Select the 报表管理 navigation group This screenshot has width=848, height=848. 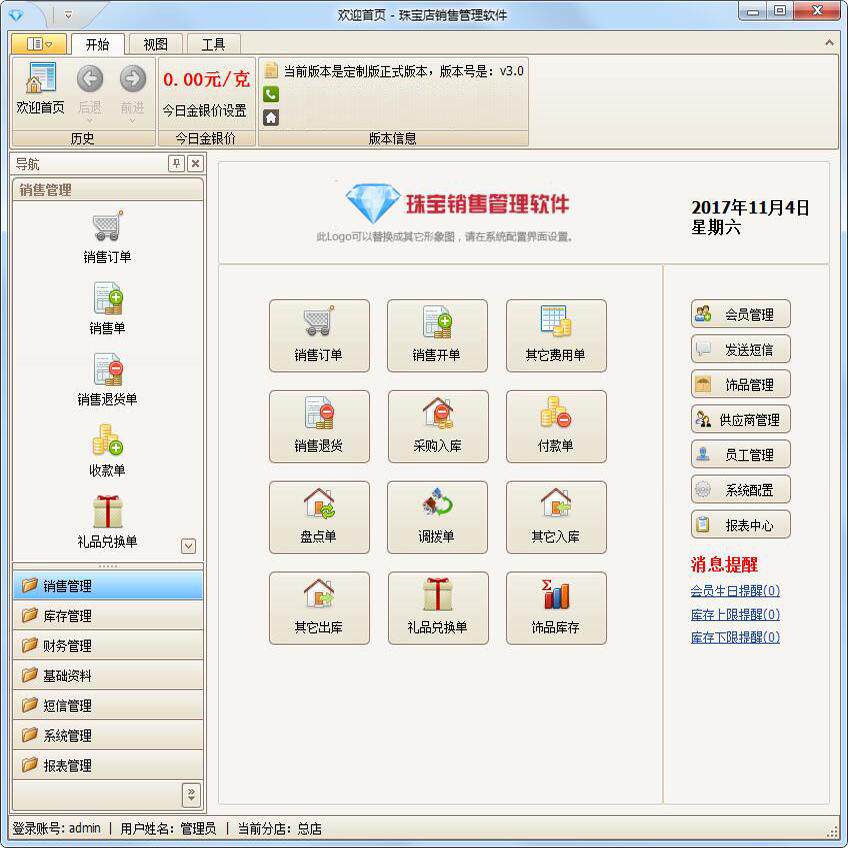coord(108,765)
